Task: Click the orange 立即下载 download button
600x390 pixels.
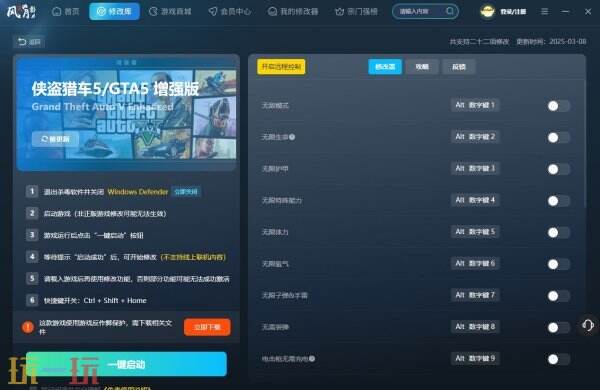Action: click(x=207, y=327)
